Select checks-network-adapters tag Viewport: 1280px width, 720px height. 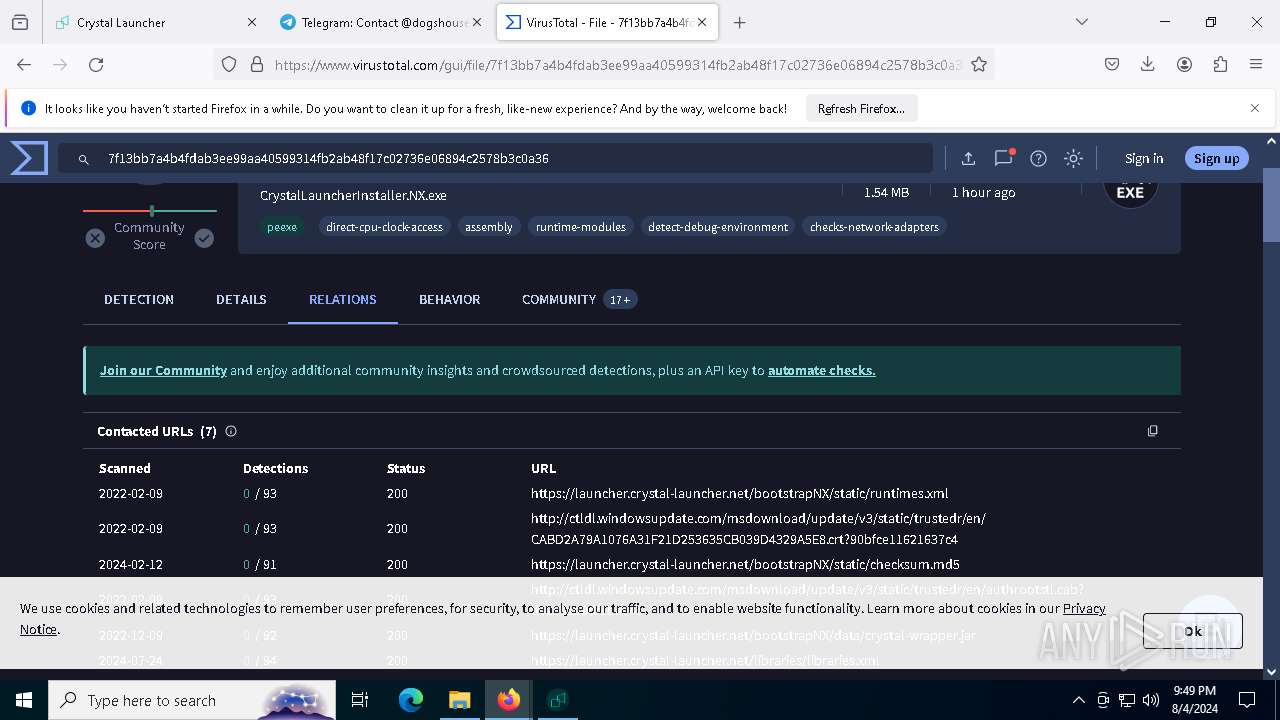coord(874,227)
